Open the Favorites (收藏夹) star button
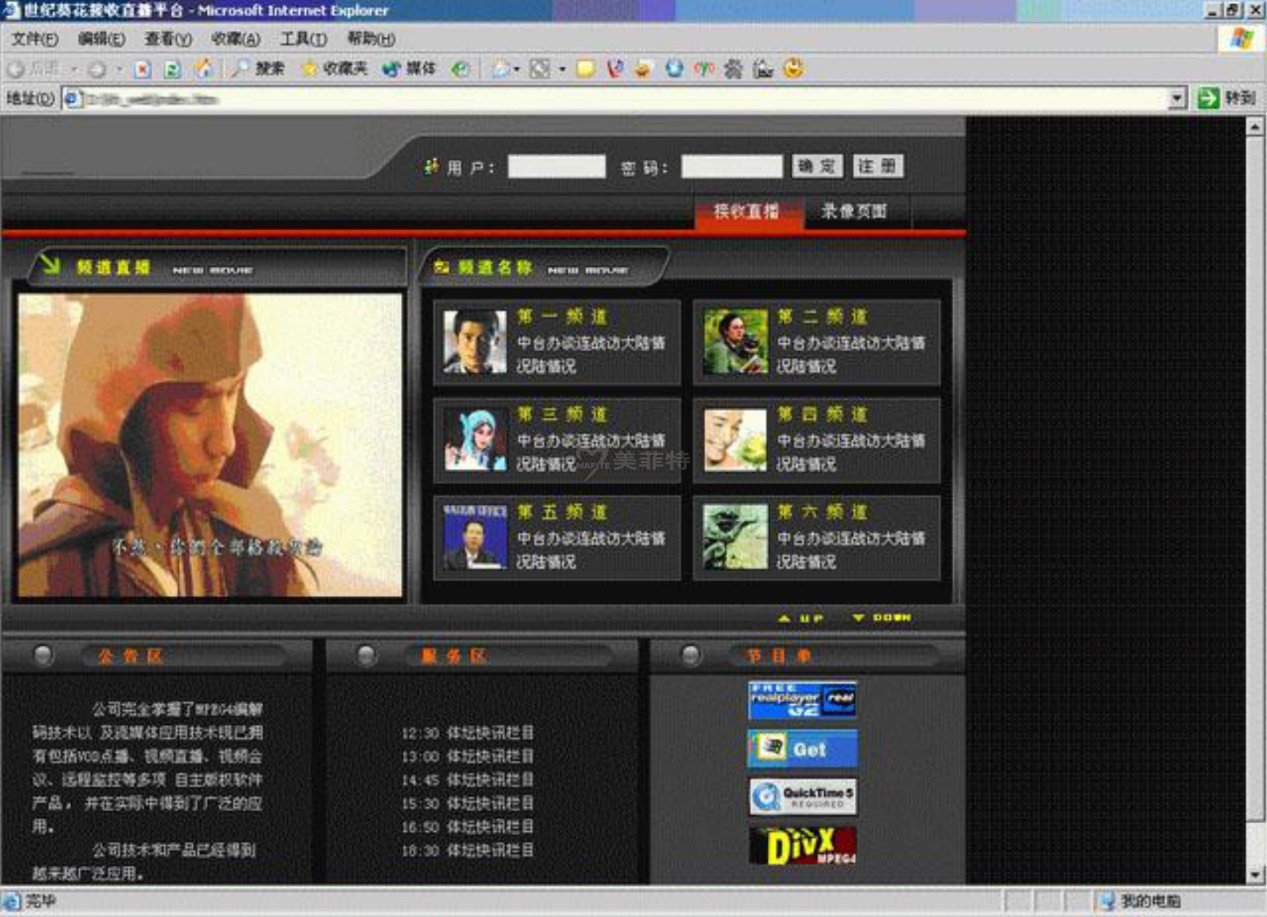Screen dimensions: 1267x917 click(335, 69)
